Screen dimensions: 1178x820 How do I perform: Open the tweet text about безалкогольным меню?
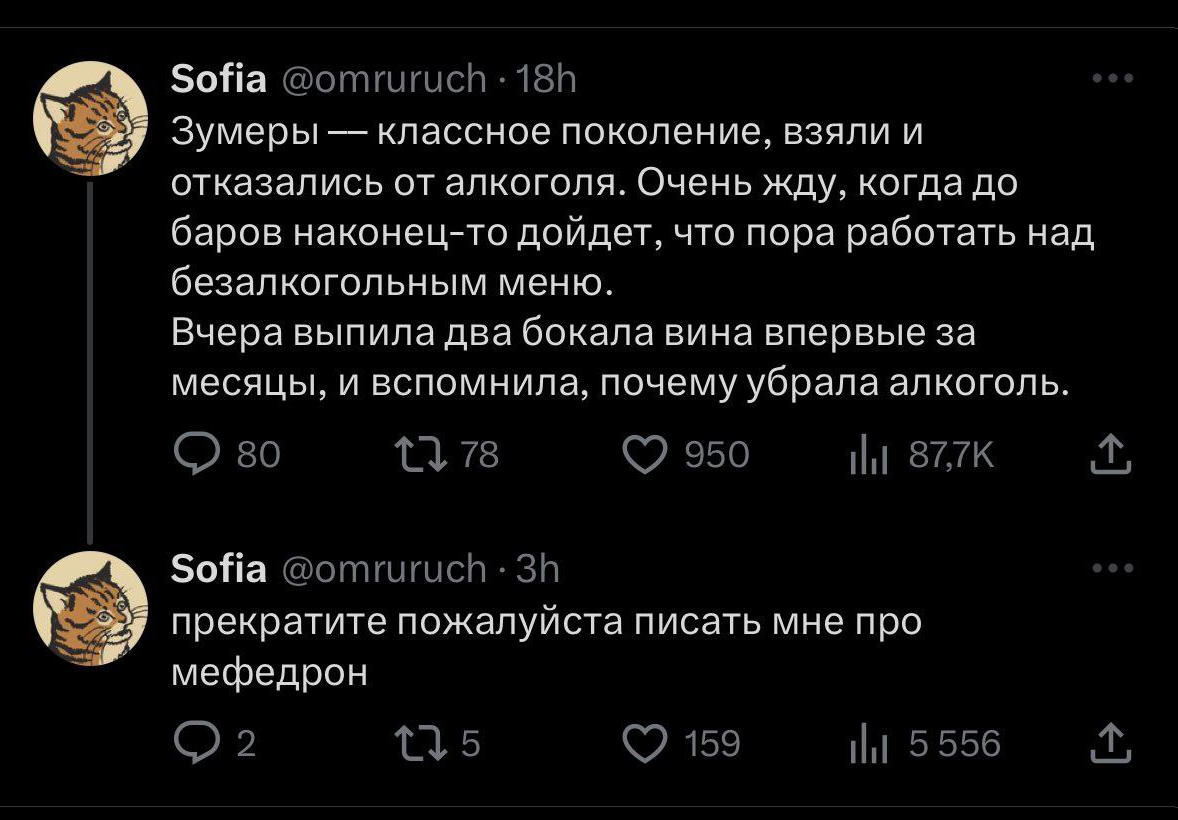click(620, 258)
